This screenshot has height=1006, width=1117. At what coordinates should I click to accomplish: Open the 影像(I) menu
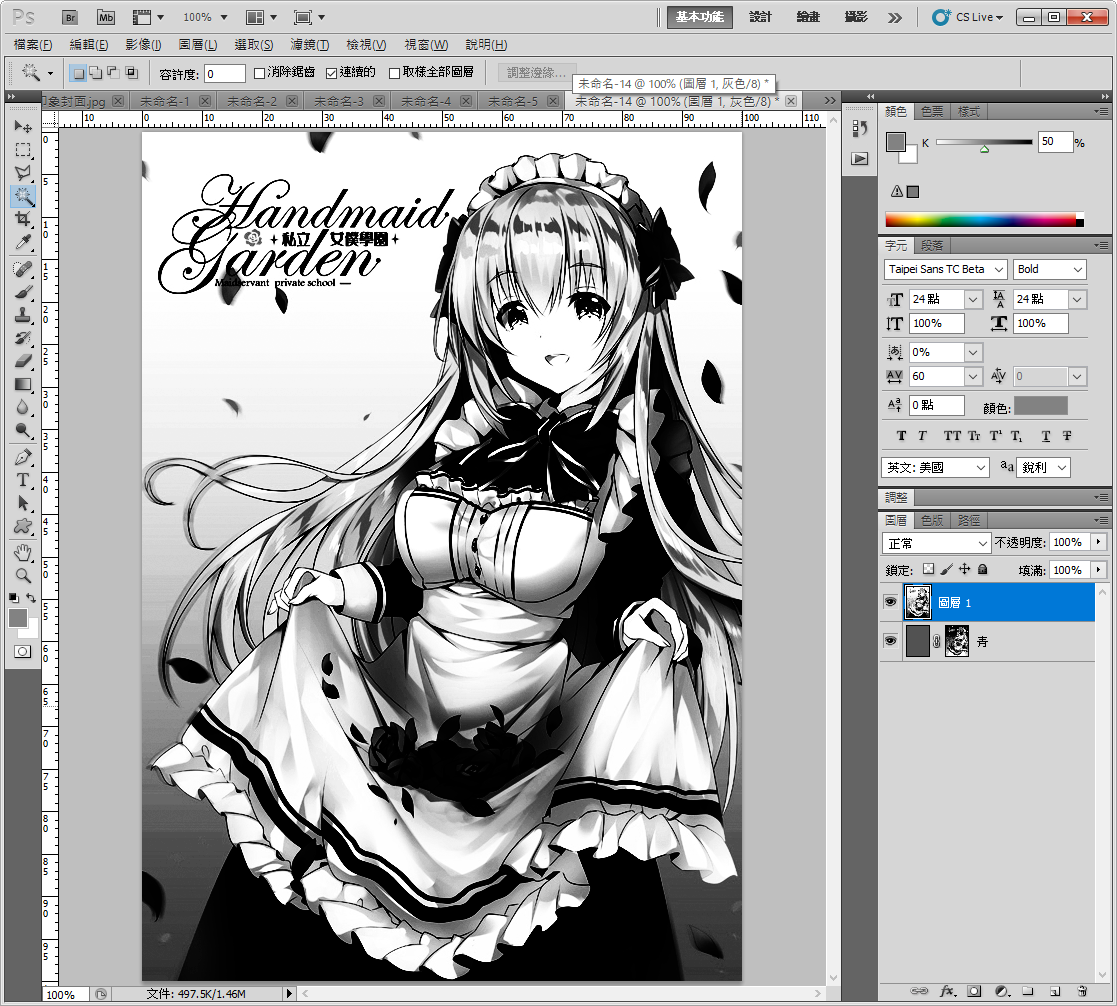(x=143, y=45)
